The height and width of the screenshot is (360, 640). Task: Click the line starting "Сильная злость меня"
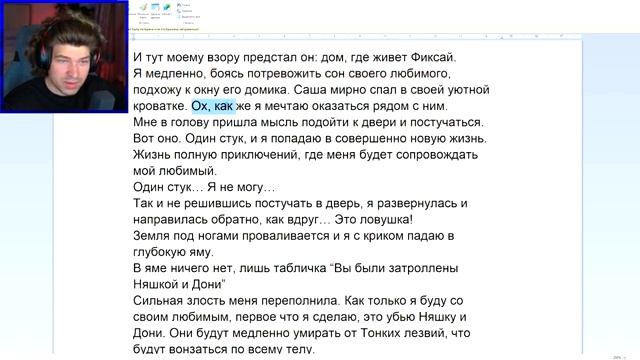pos(298,301)
